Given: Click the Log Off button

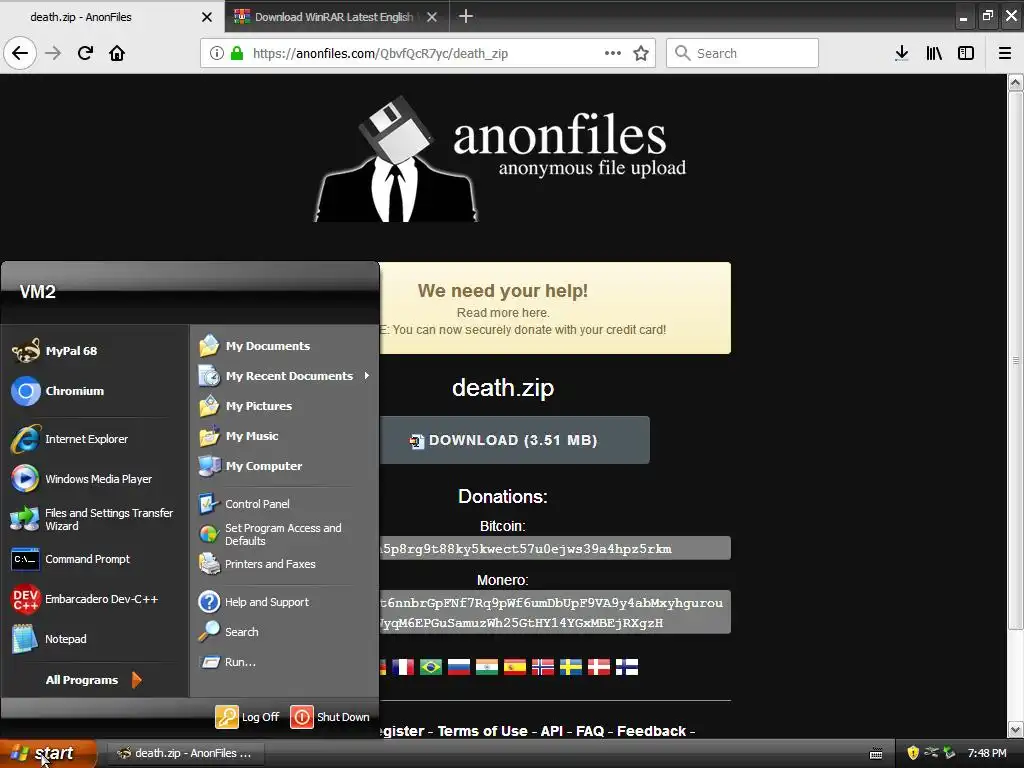Looking at the screenshot, I should pyautogui.click(x=248, y=716).
